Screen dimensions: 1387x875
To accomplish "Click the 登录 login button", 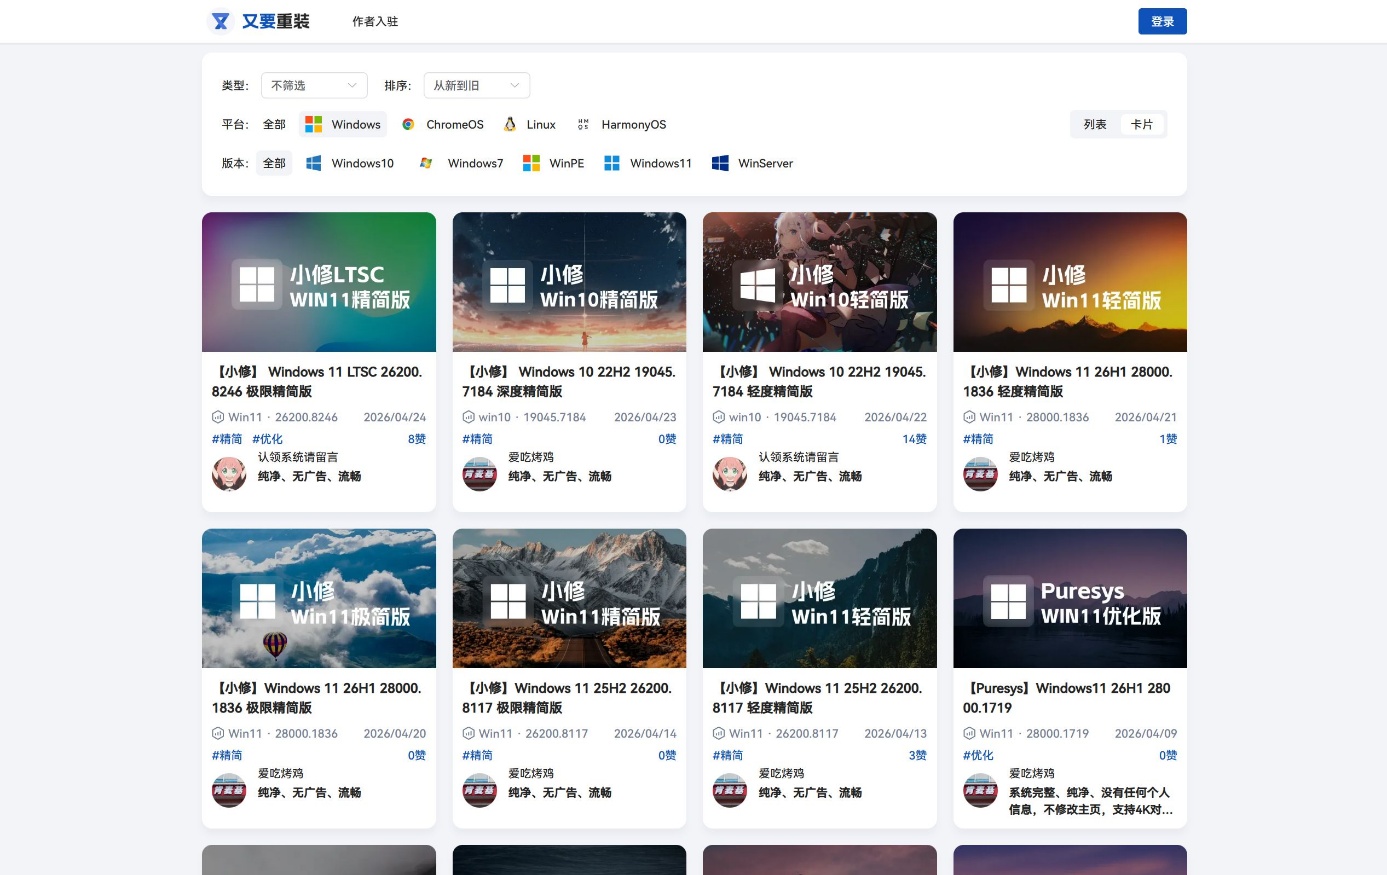I will [x=1162, y=21].
